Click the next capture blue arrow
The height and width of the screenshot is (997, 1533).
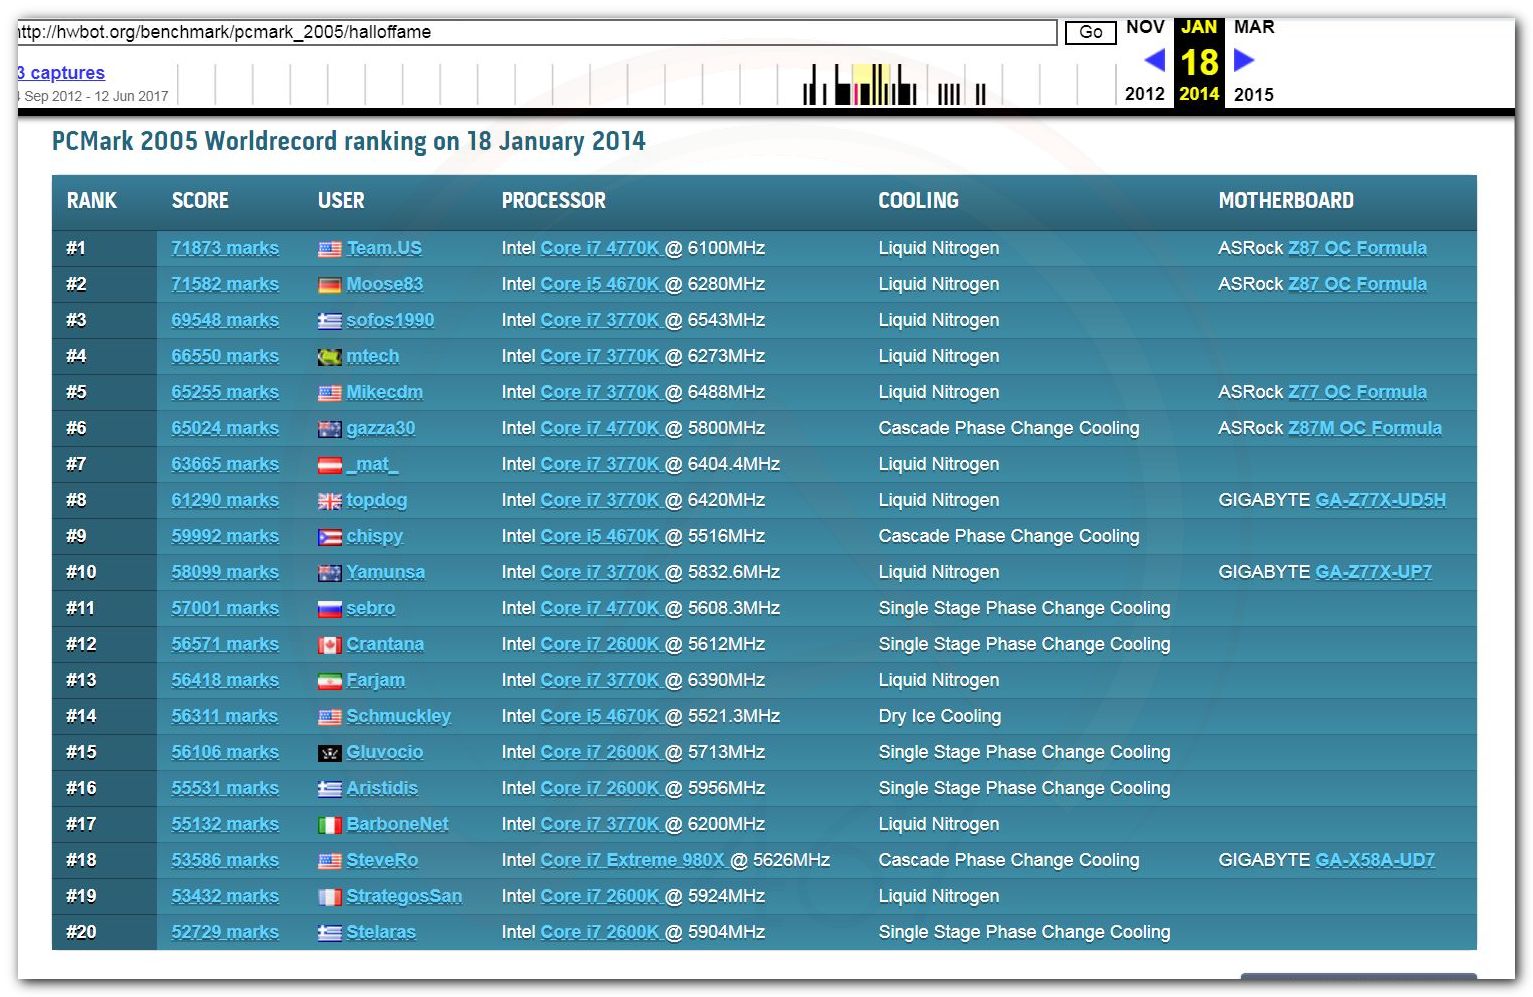coord(1244,61)
